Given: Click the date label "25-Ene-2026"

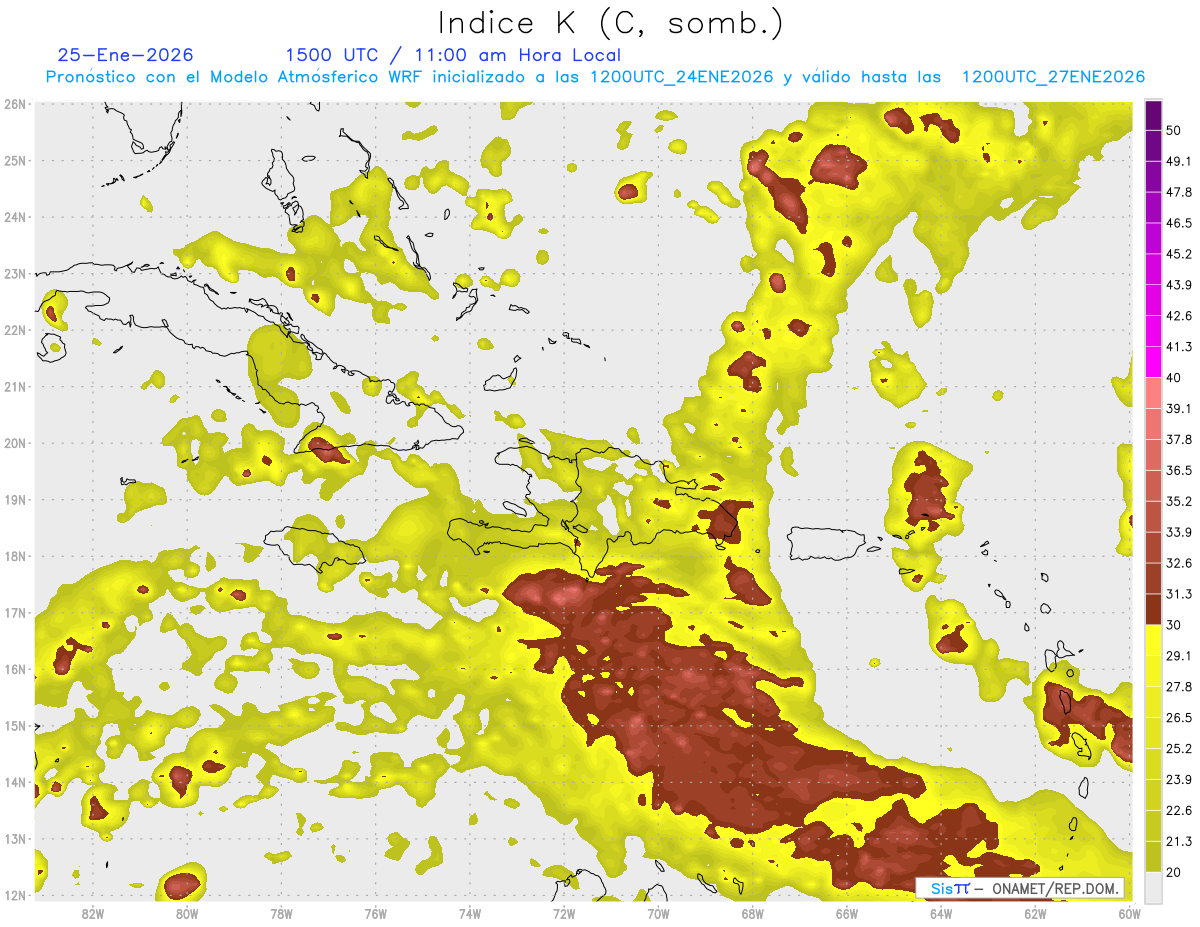Looking at the screenshot, I should [x=126, y=55].
